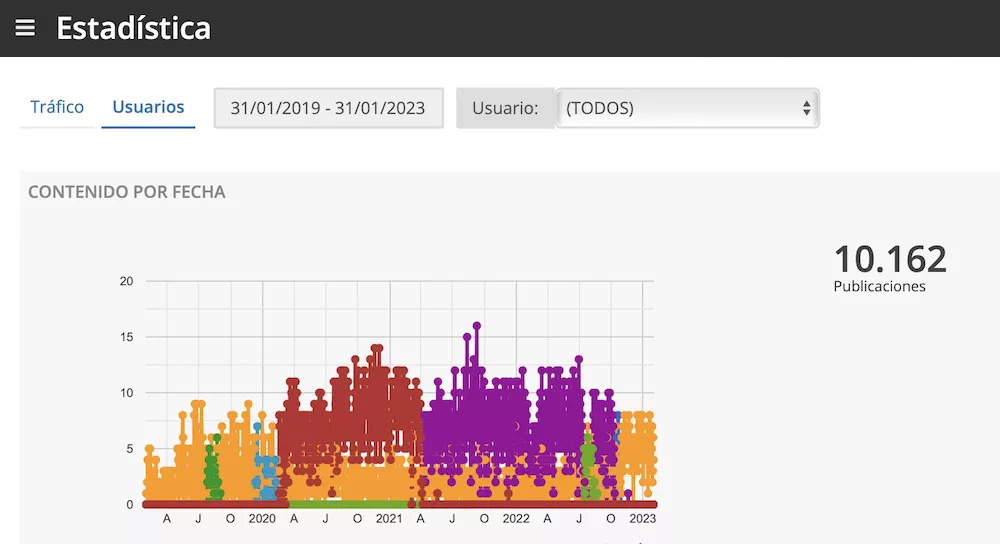Select the tallest purple data point near 16
The width and height of the screenshot is (1000, 544).
477,326
